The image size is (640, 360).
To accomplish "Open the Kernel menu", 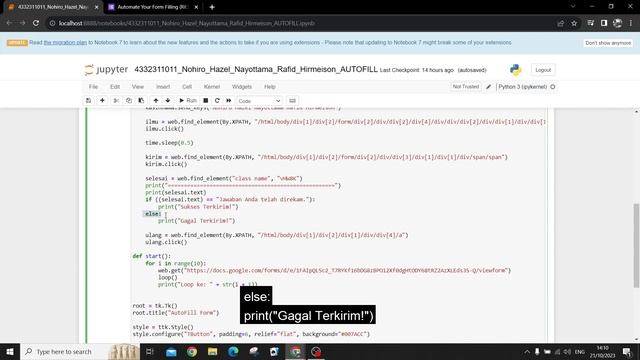I will click(x=212, y=87).
